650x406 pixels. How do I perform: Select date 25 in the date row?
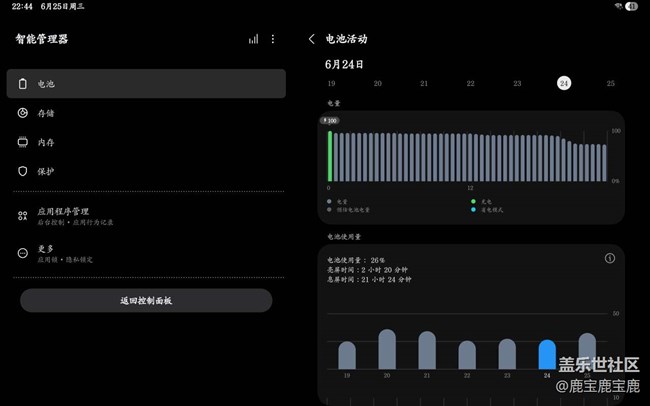[x=610, y=84]
